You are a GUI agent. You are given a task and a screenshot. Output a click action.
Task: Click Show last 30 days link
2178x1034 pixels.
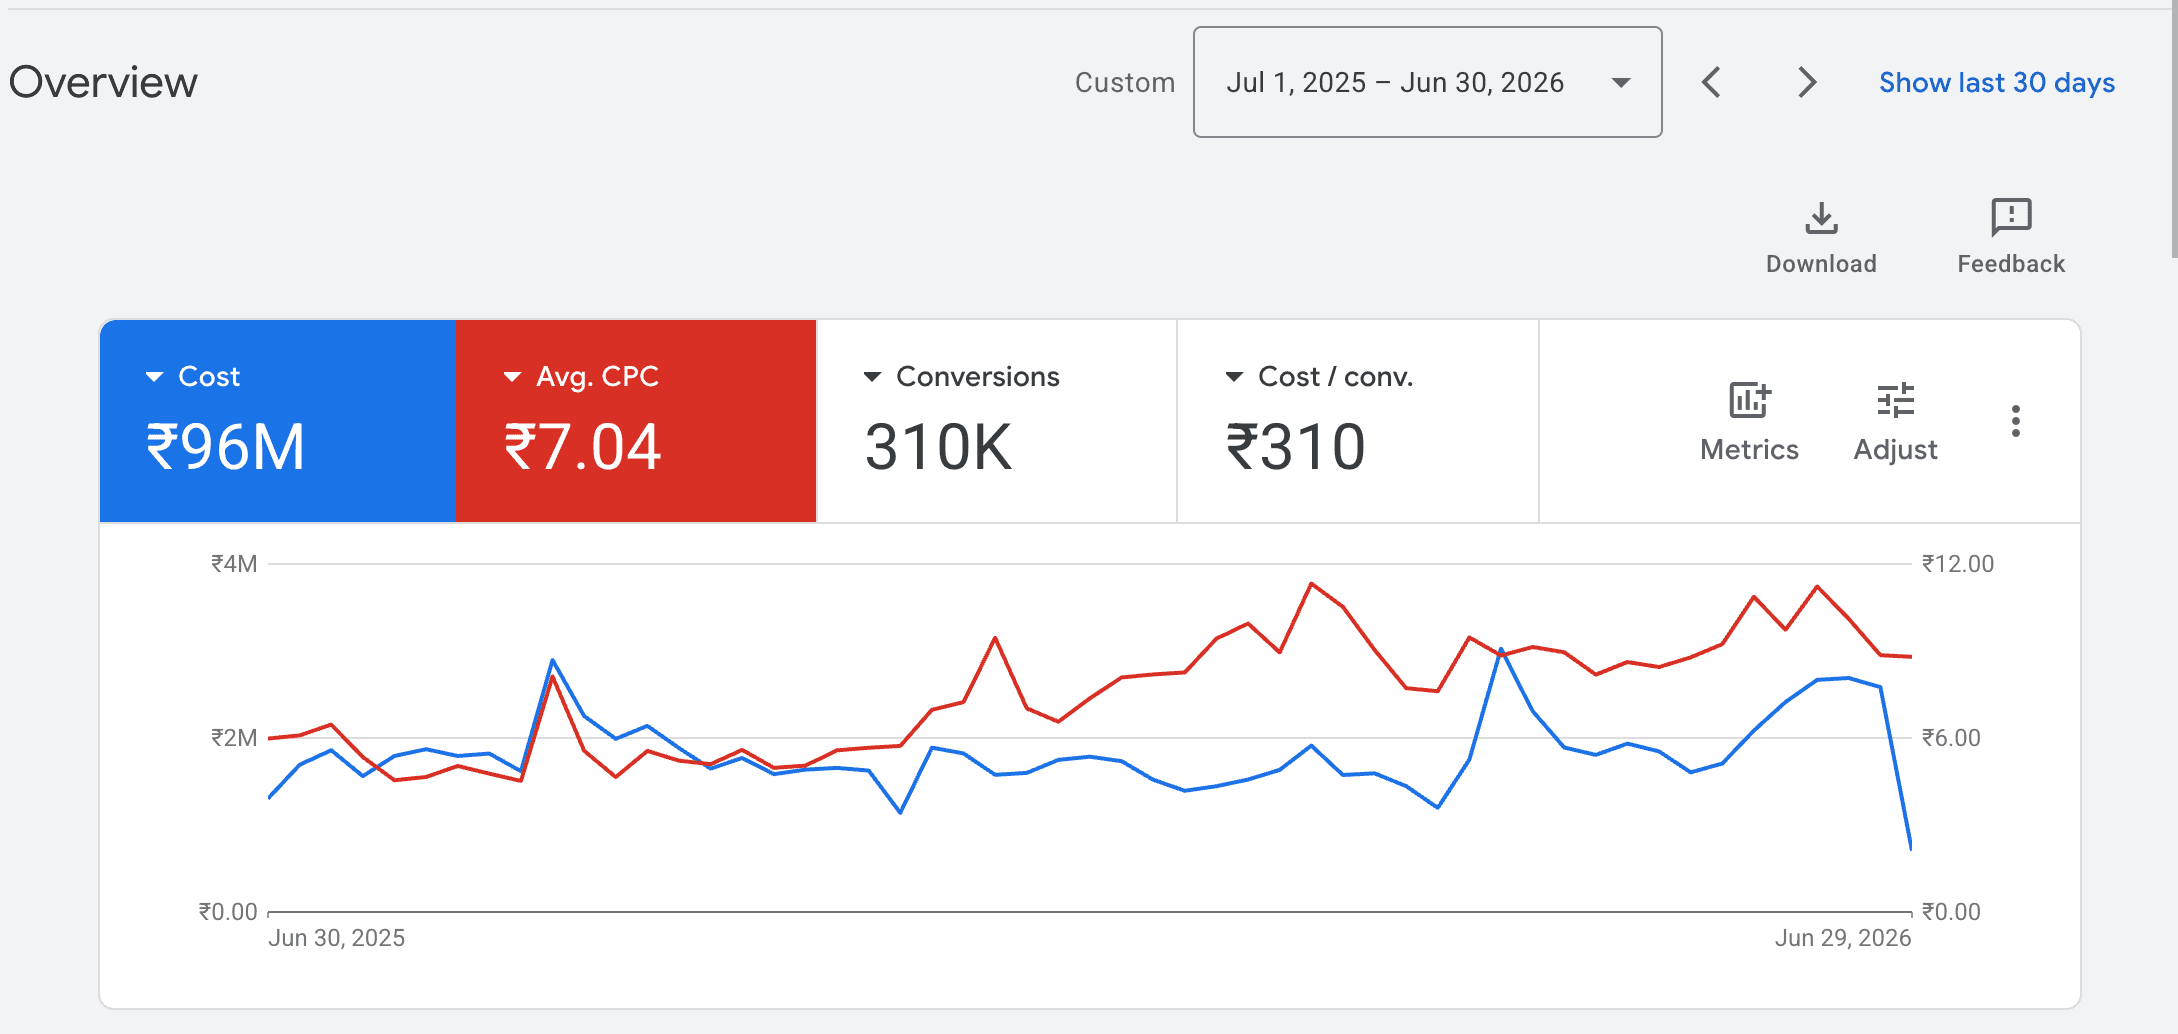(1996, 82)
